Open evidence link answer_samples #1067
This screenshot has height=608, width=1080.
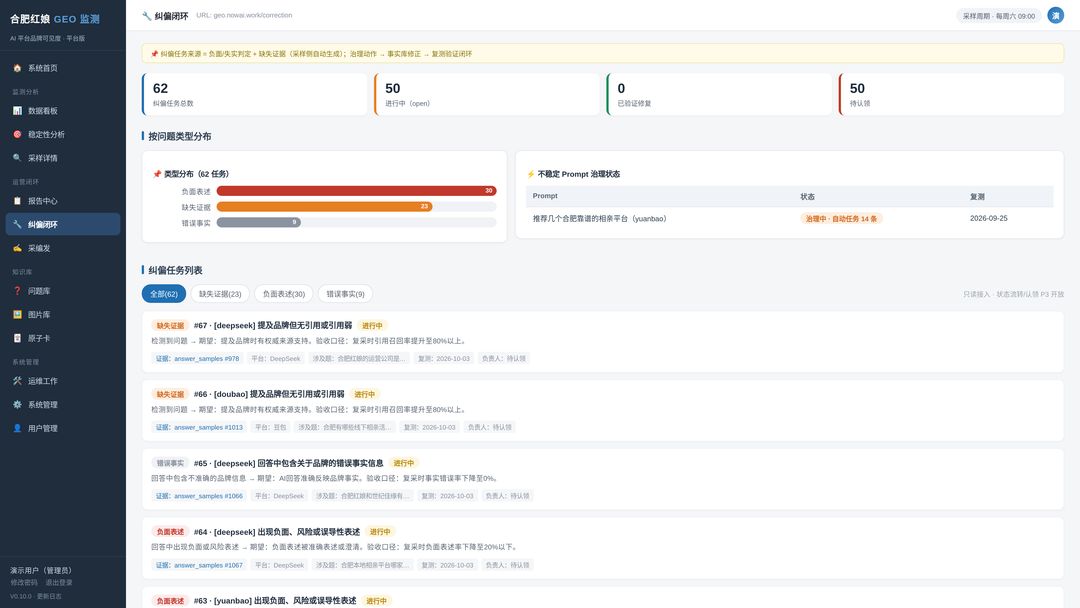click(199, 565)
